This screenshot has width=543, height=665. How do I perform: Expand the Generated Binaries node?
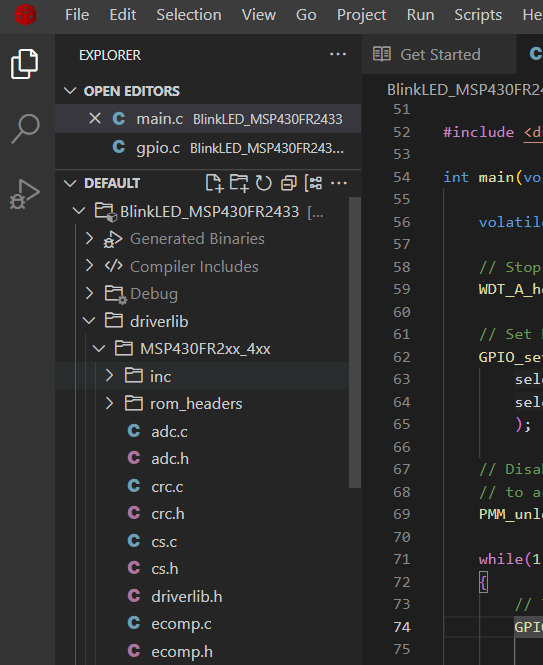click(x=89, y=238)
